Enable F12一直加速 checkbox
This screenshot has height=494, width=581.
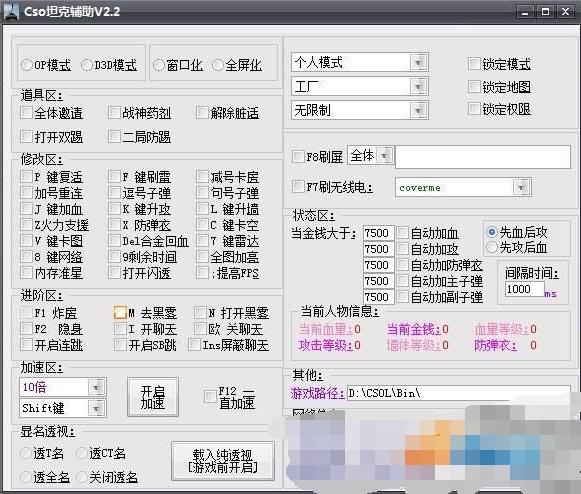(x=210, y=397)
